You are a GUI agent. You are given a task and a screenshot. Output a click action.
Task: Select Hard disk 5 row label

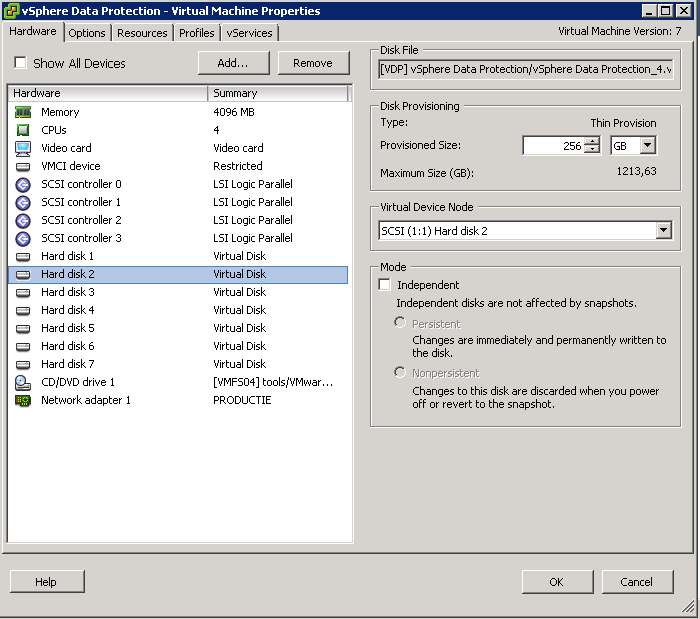pyautogui.click(x=68, y=328)
